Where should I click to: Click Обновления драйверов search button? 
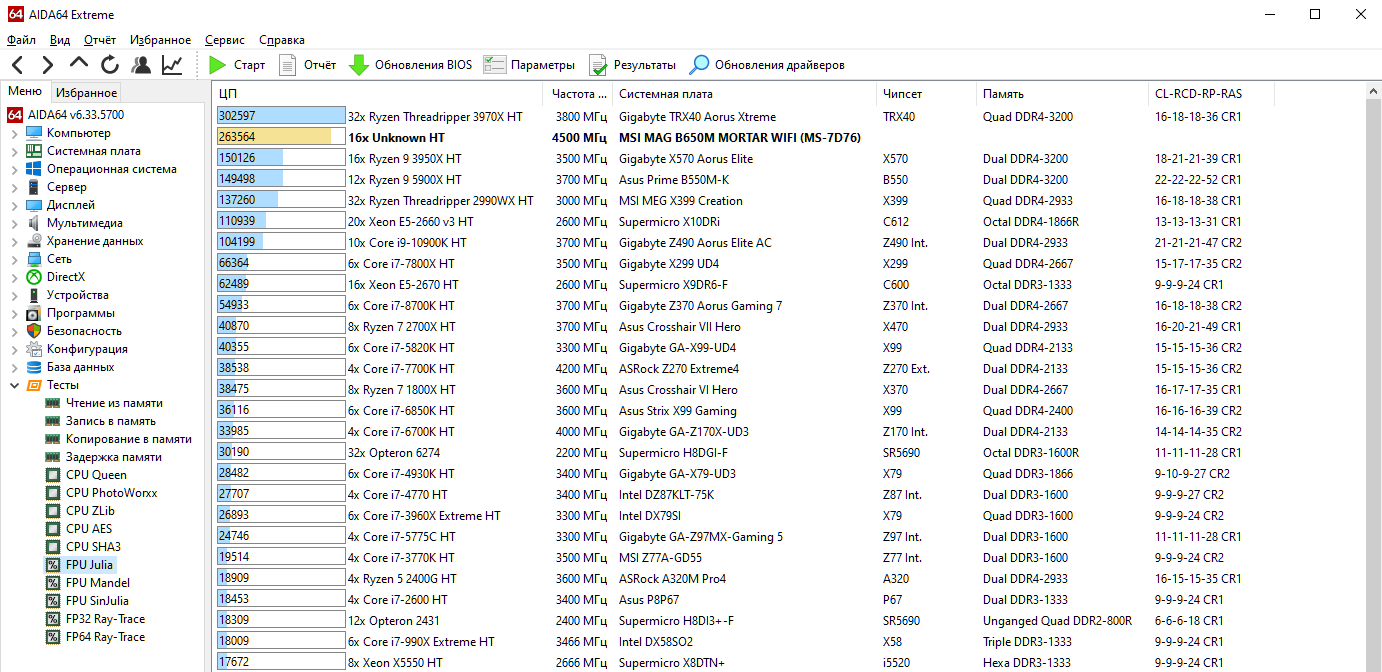(767, 65)
